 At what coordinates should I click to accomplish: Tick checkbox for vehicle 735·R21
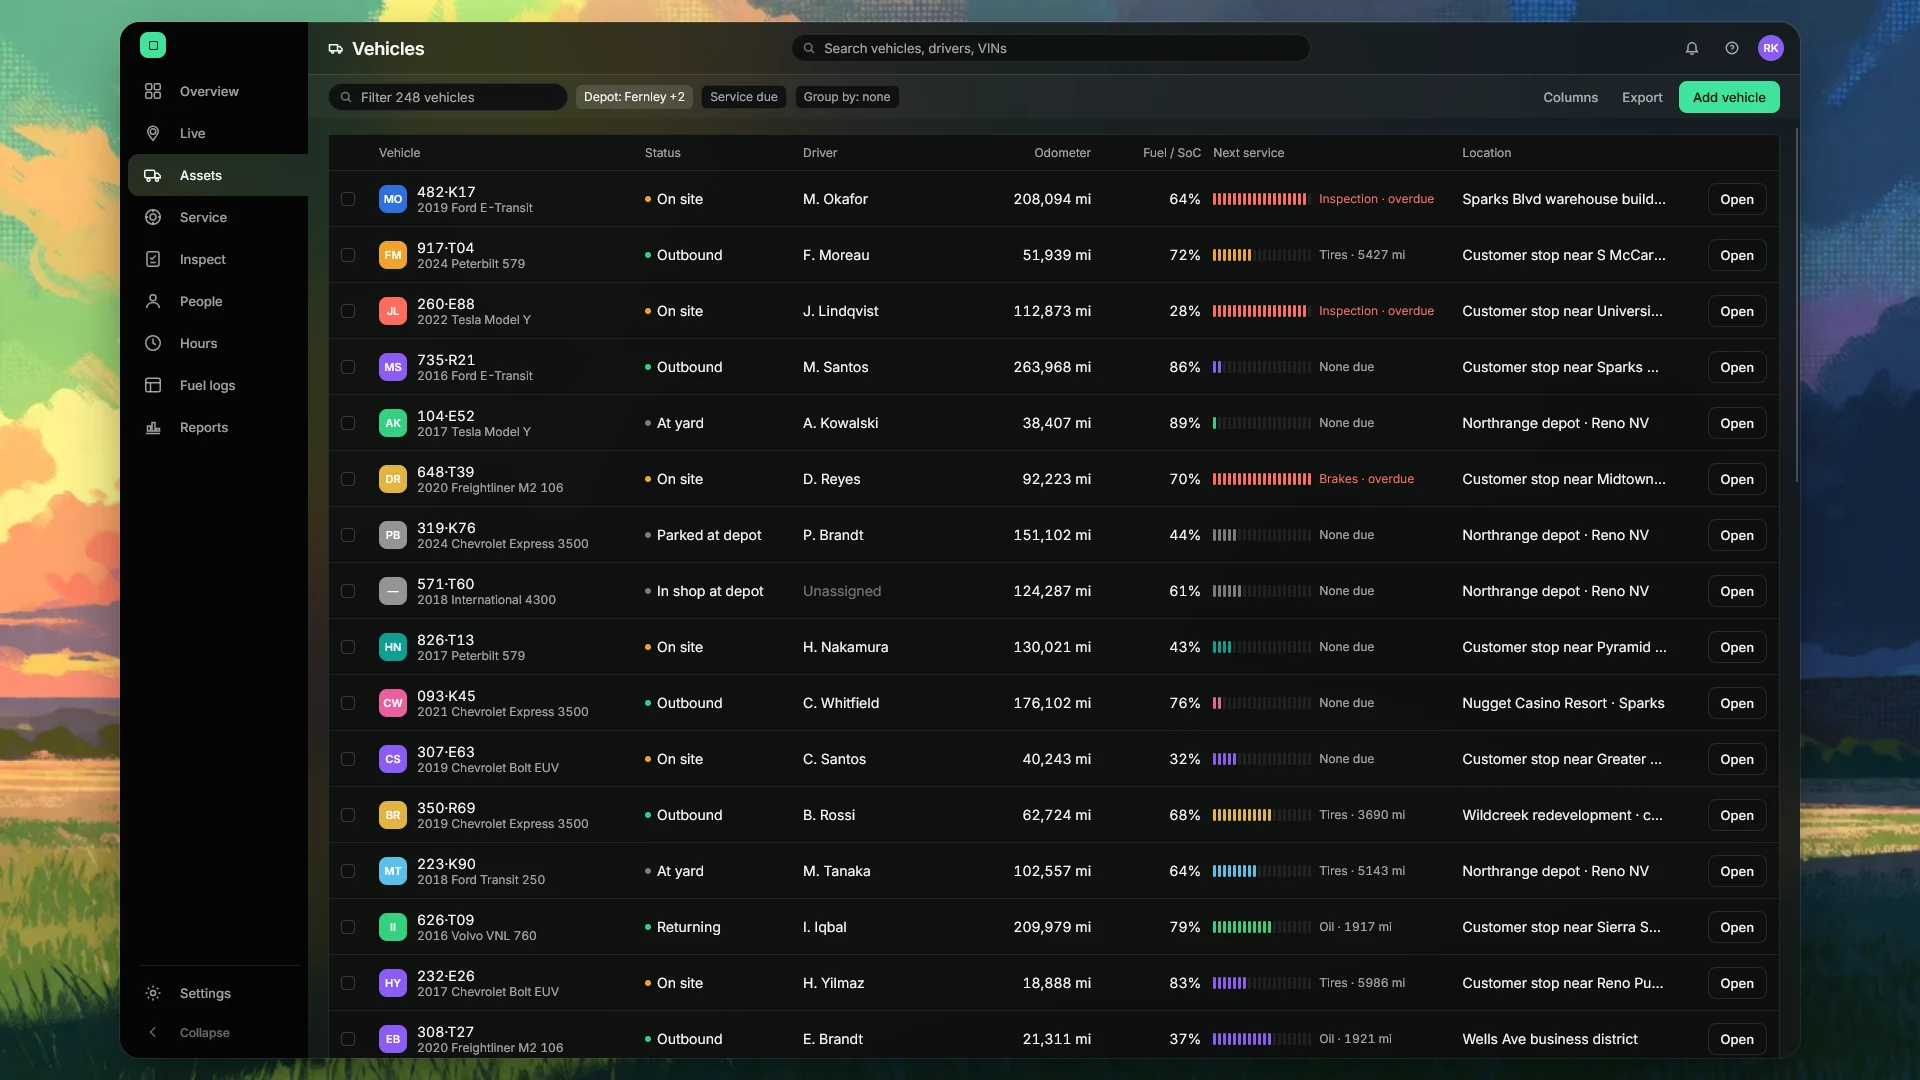348,367
